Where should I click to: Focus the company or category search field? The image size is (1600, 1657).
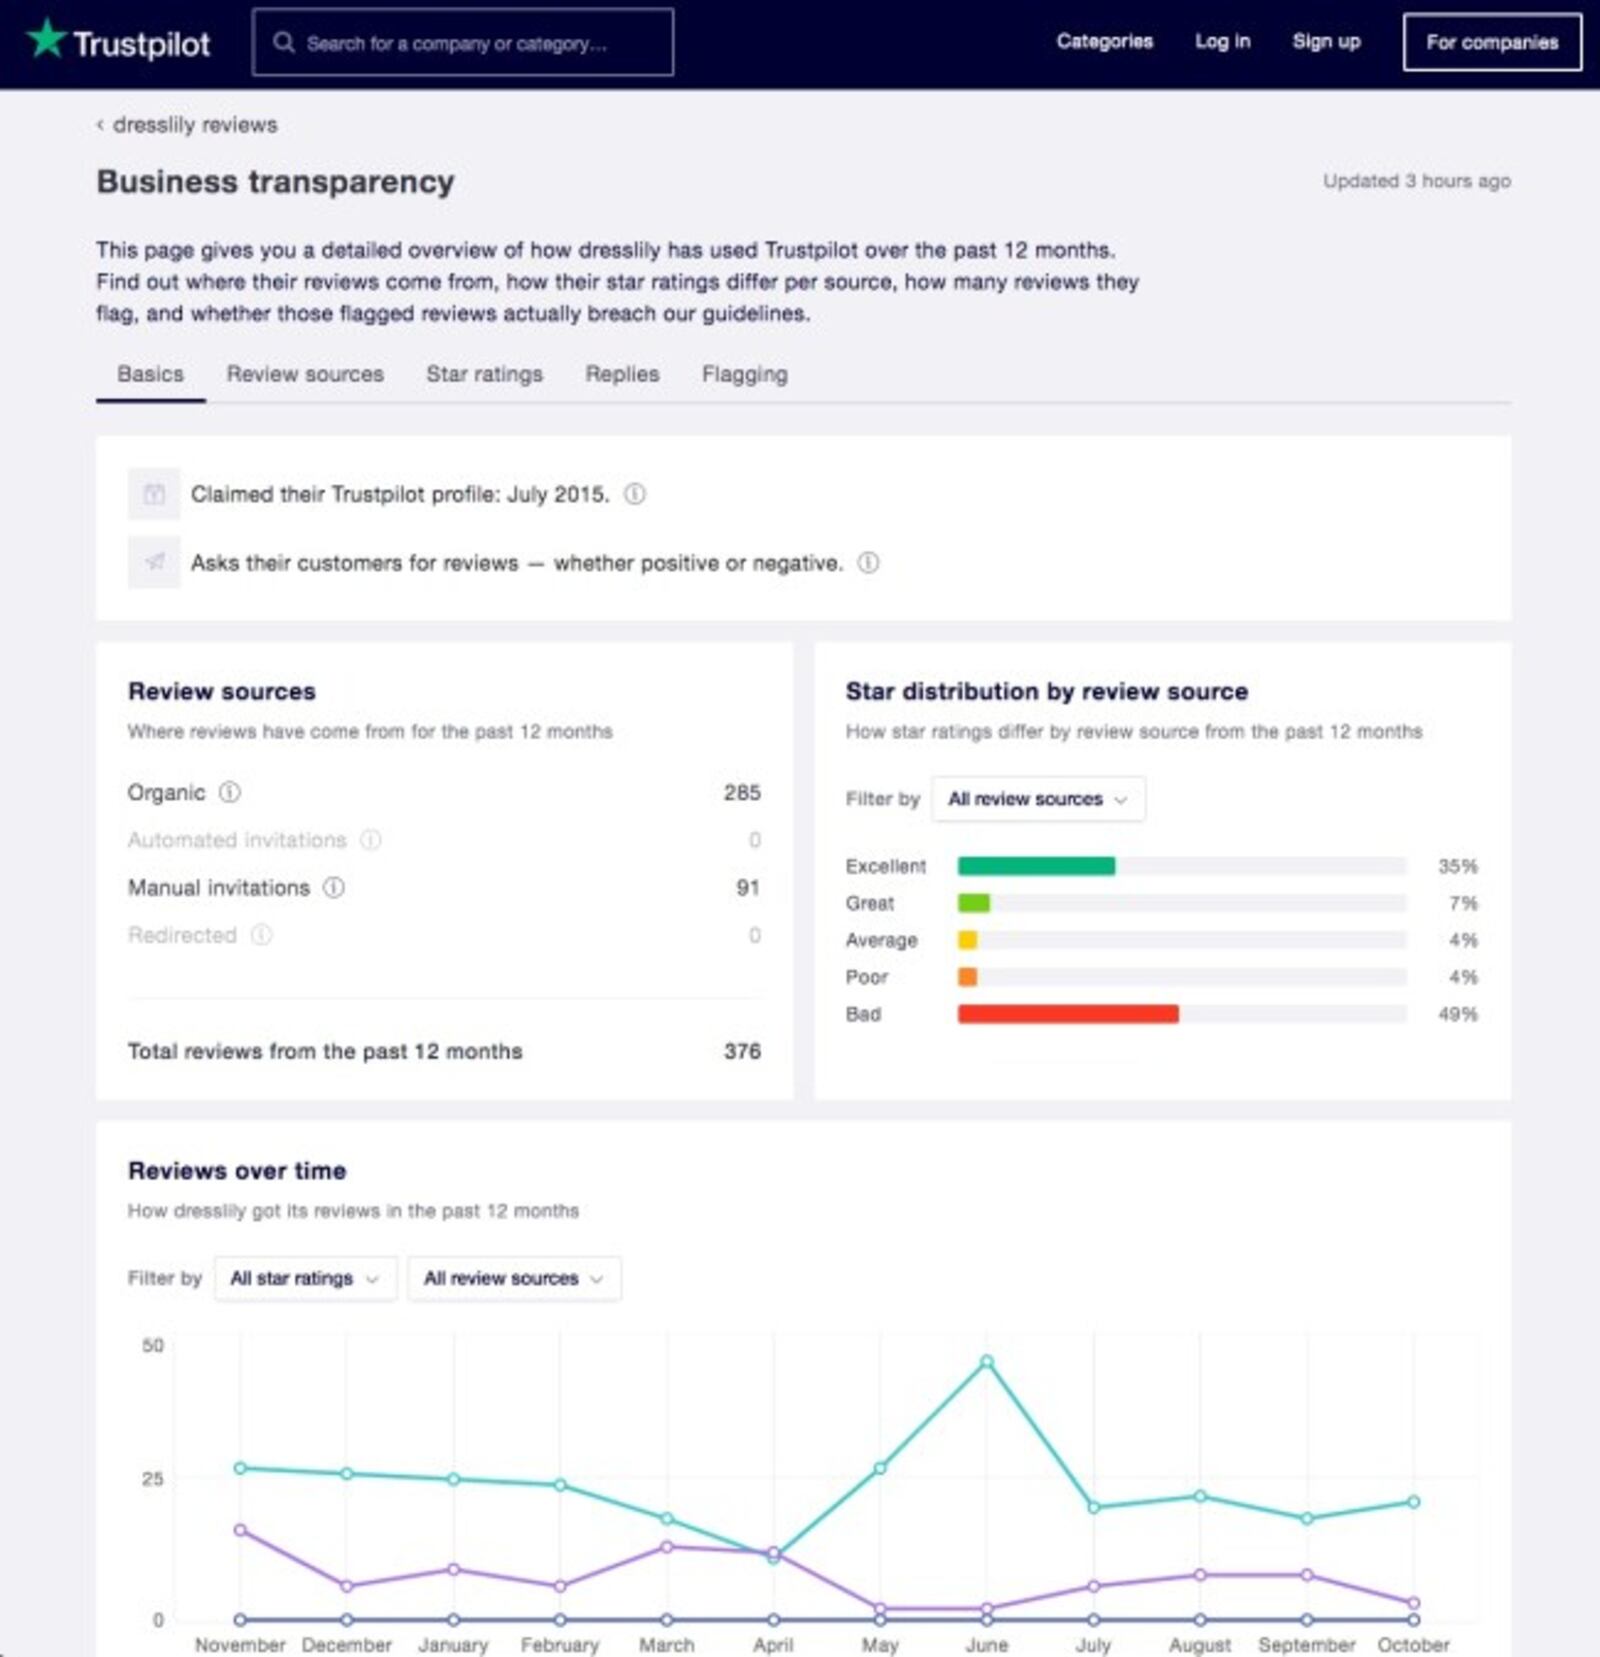click(463, 42)
